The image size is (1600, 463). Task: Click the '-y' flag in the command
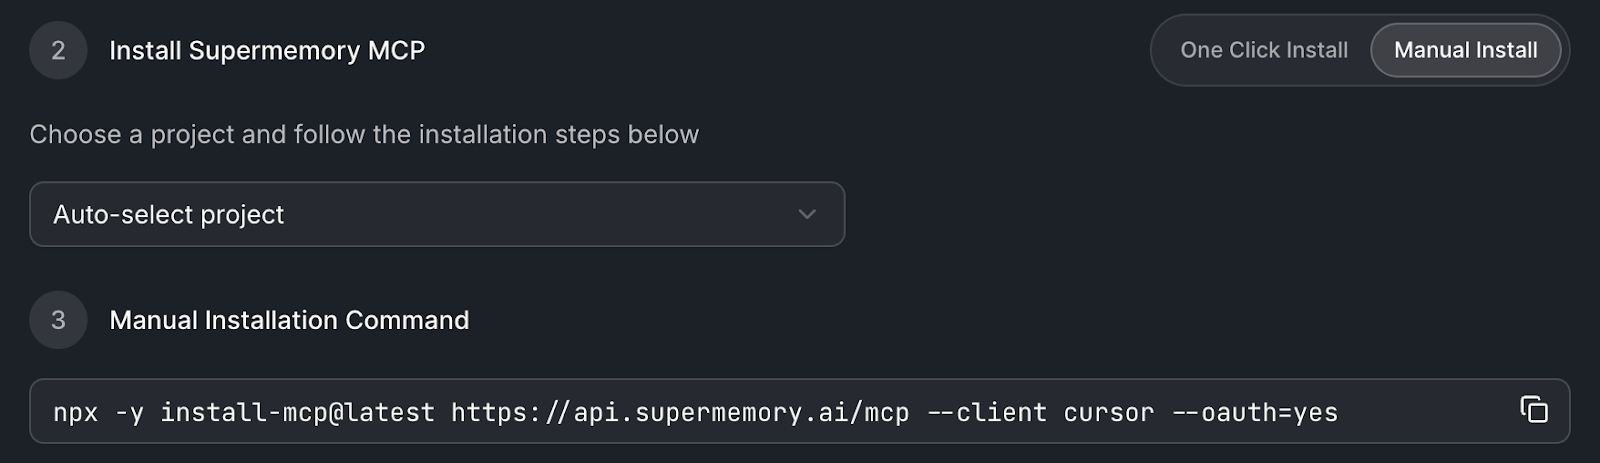(x=129, y=412)
